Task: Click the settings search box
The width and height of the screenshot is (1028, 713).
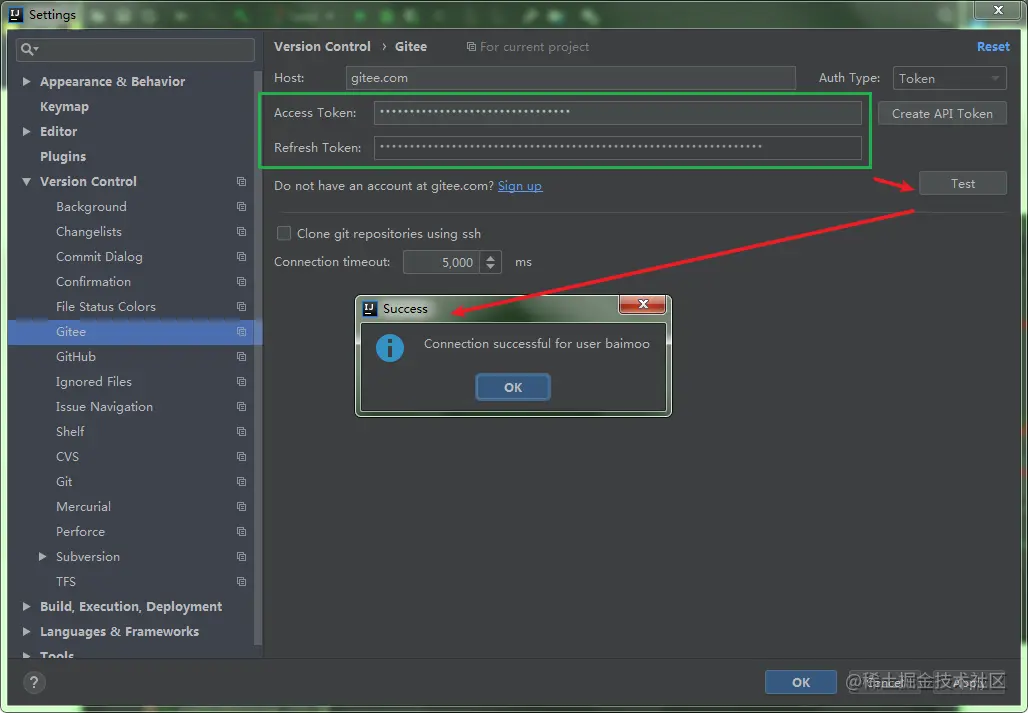Action: (x=135, y=50)
